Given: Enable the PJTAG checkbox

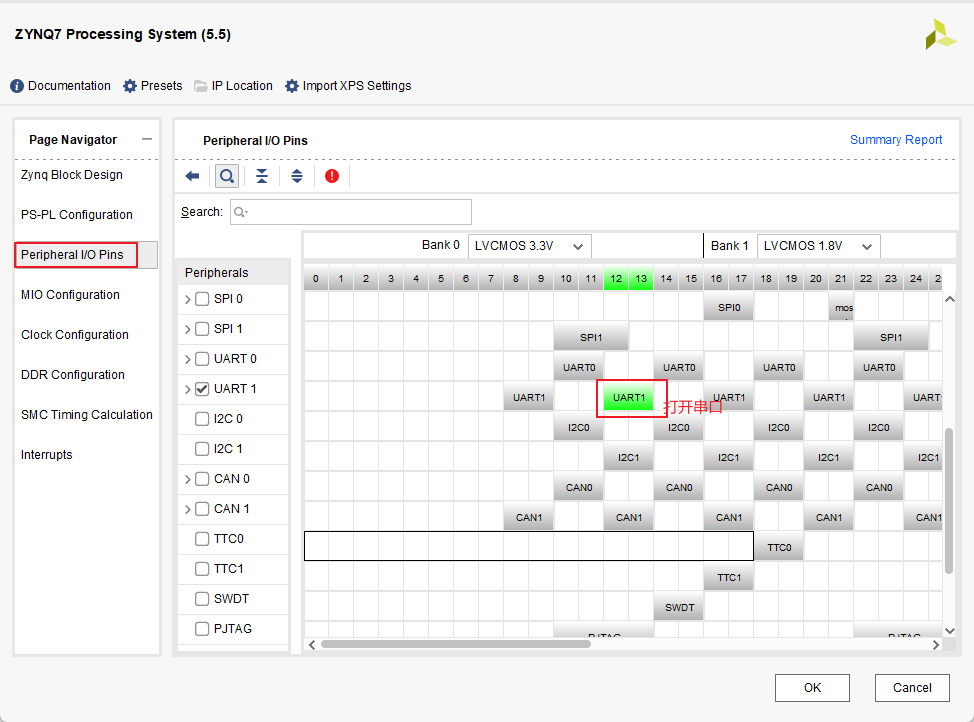Looking at the screenshot, I should 202,629.
